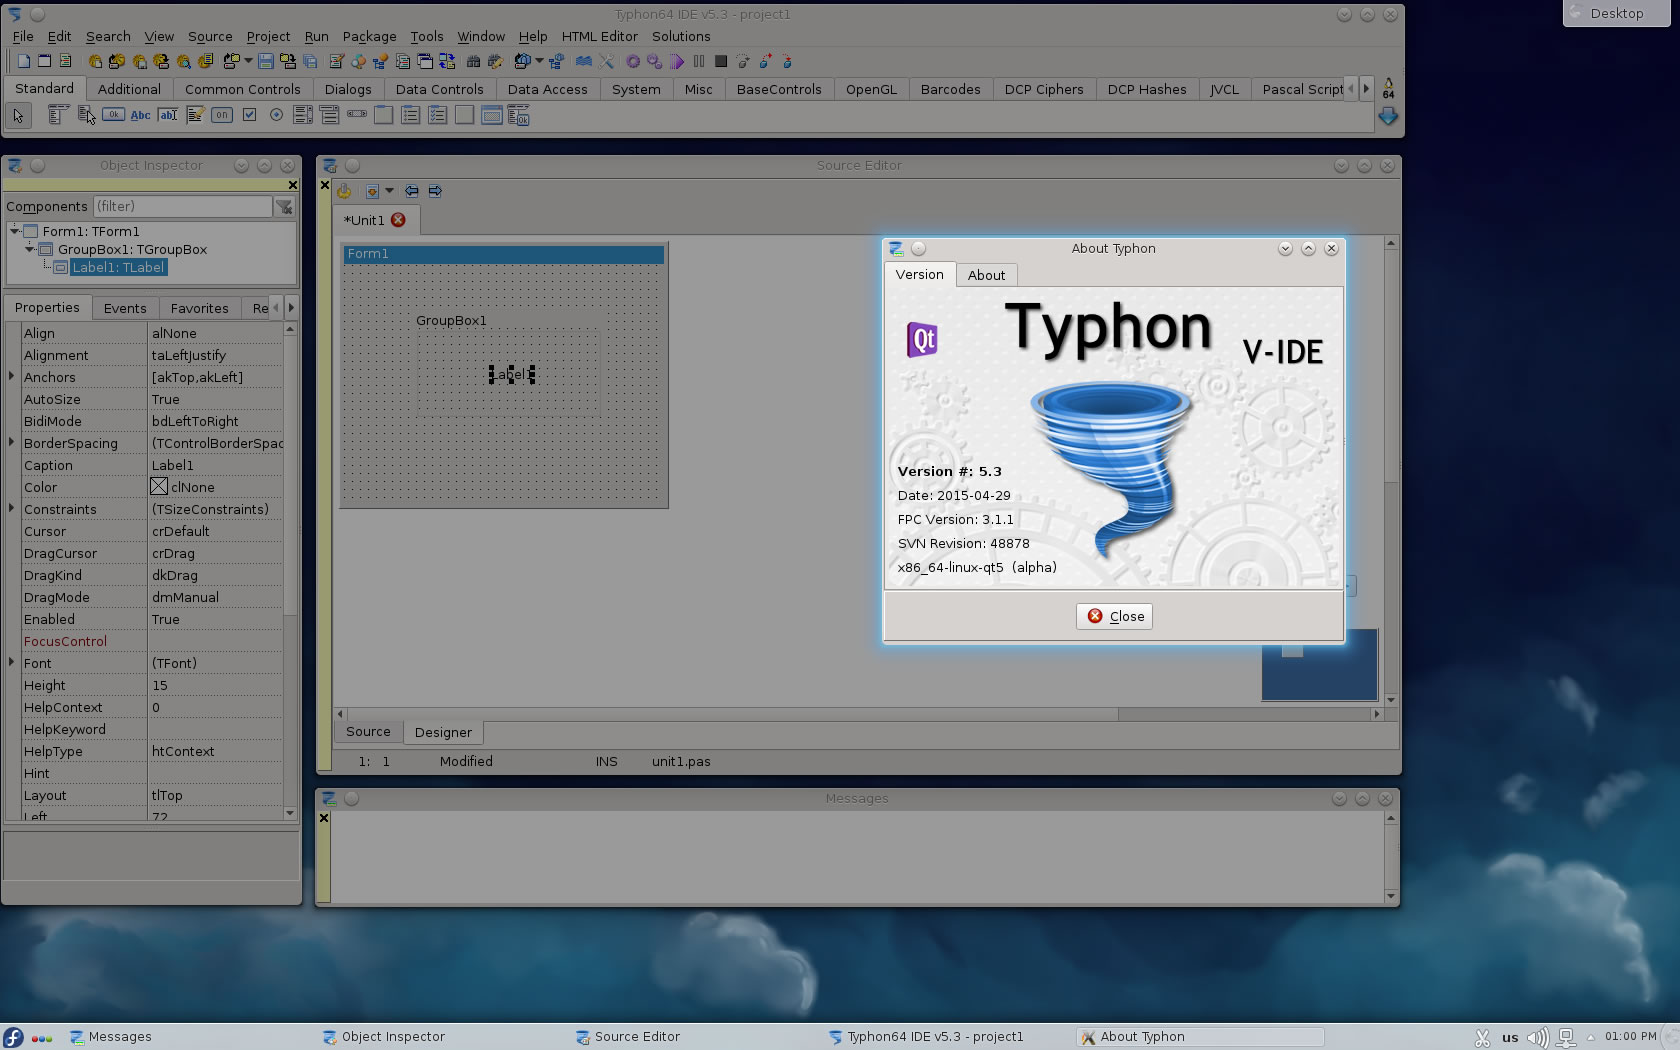Click the Close button in About Typhon
1680x1050 pixels.
(1114, 616)
